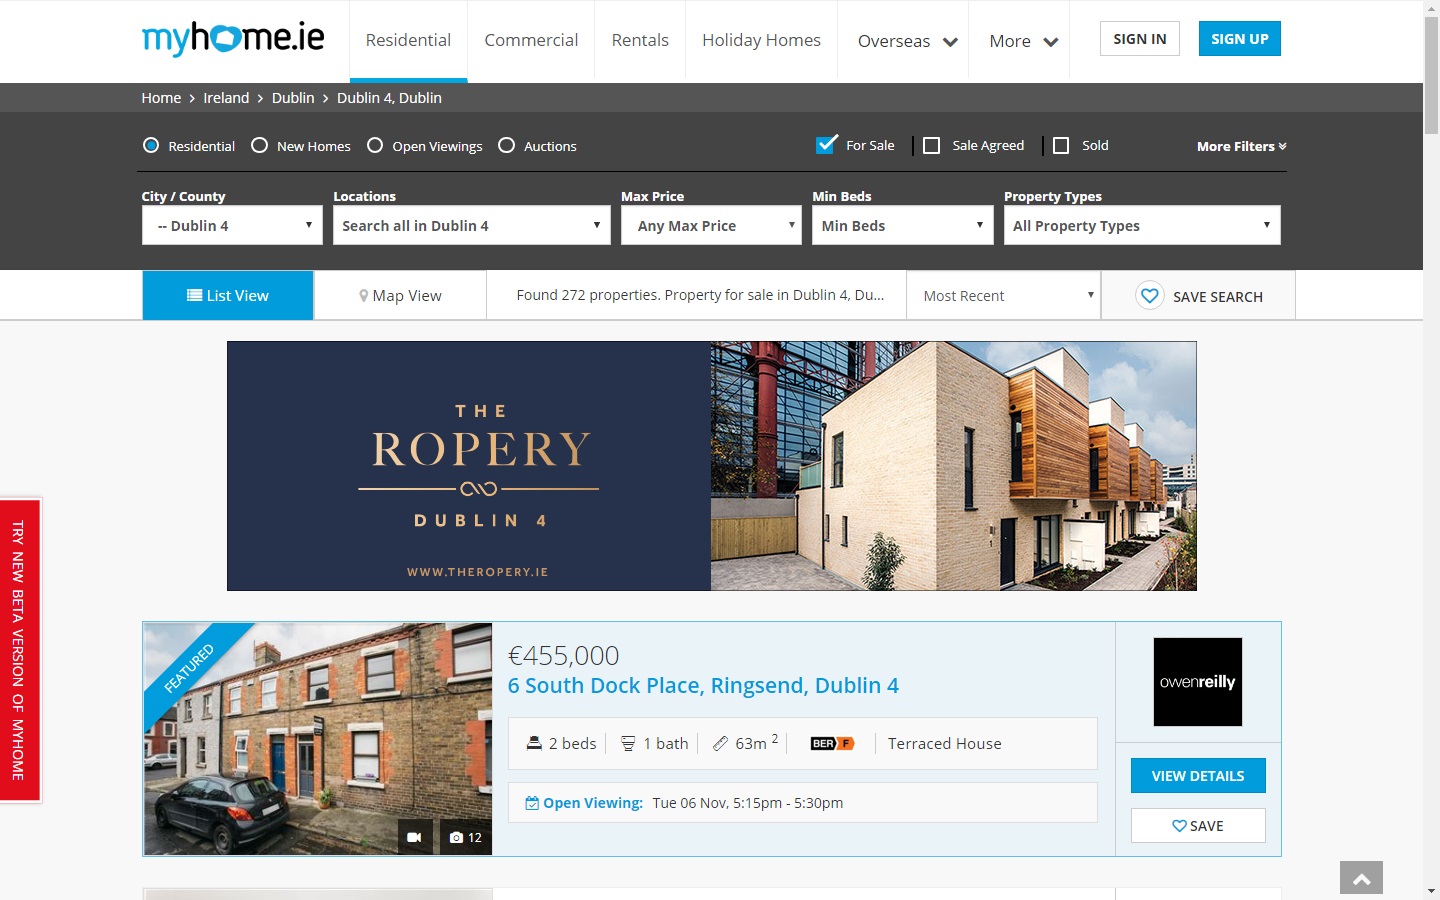Click Save Search button
Viewport: 1440px width, 900px height.
1198,296
